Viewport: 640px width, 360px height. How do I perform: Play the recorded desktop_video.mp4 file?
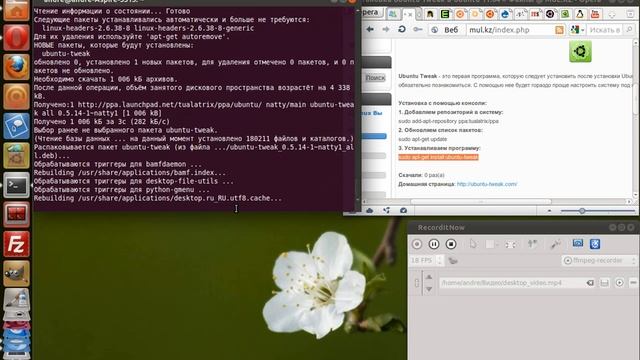[x=620, y=282]
